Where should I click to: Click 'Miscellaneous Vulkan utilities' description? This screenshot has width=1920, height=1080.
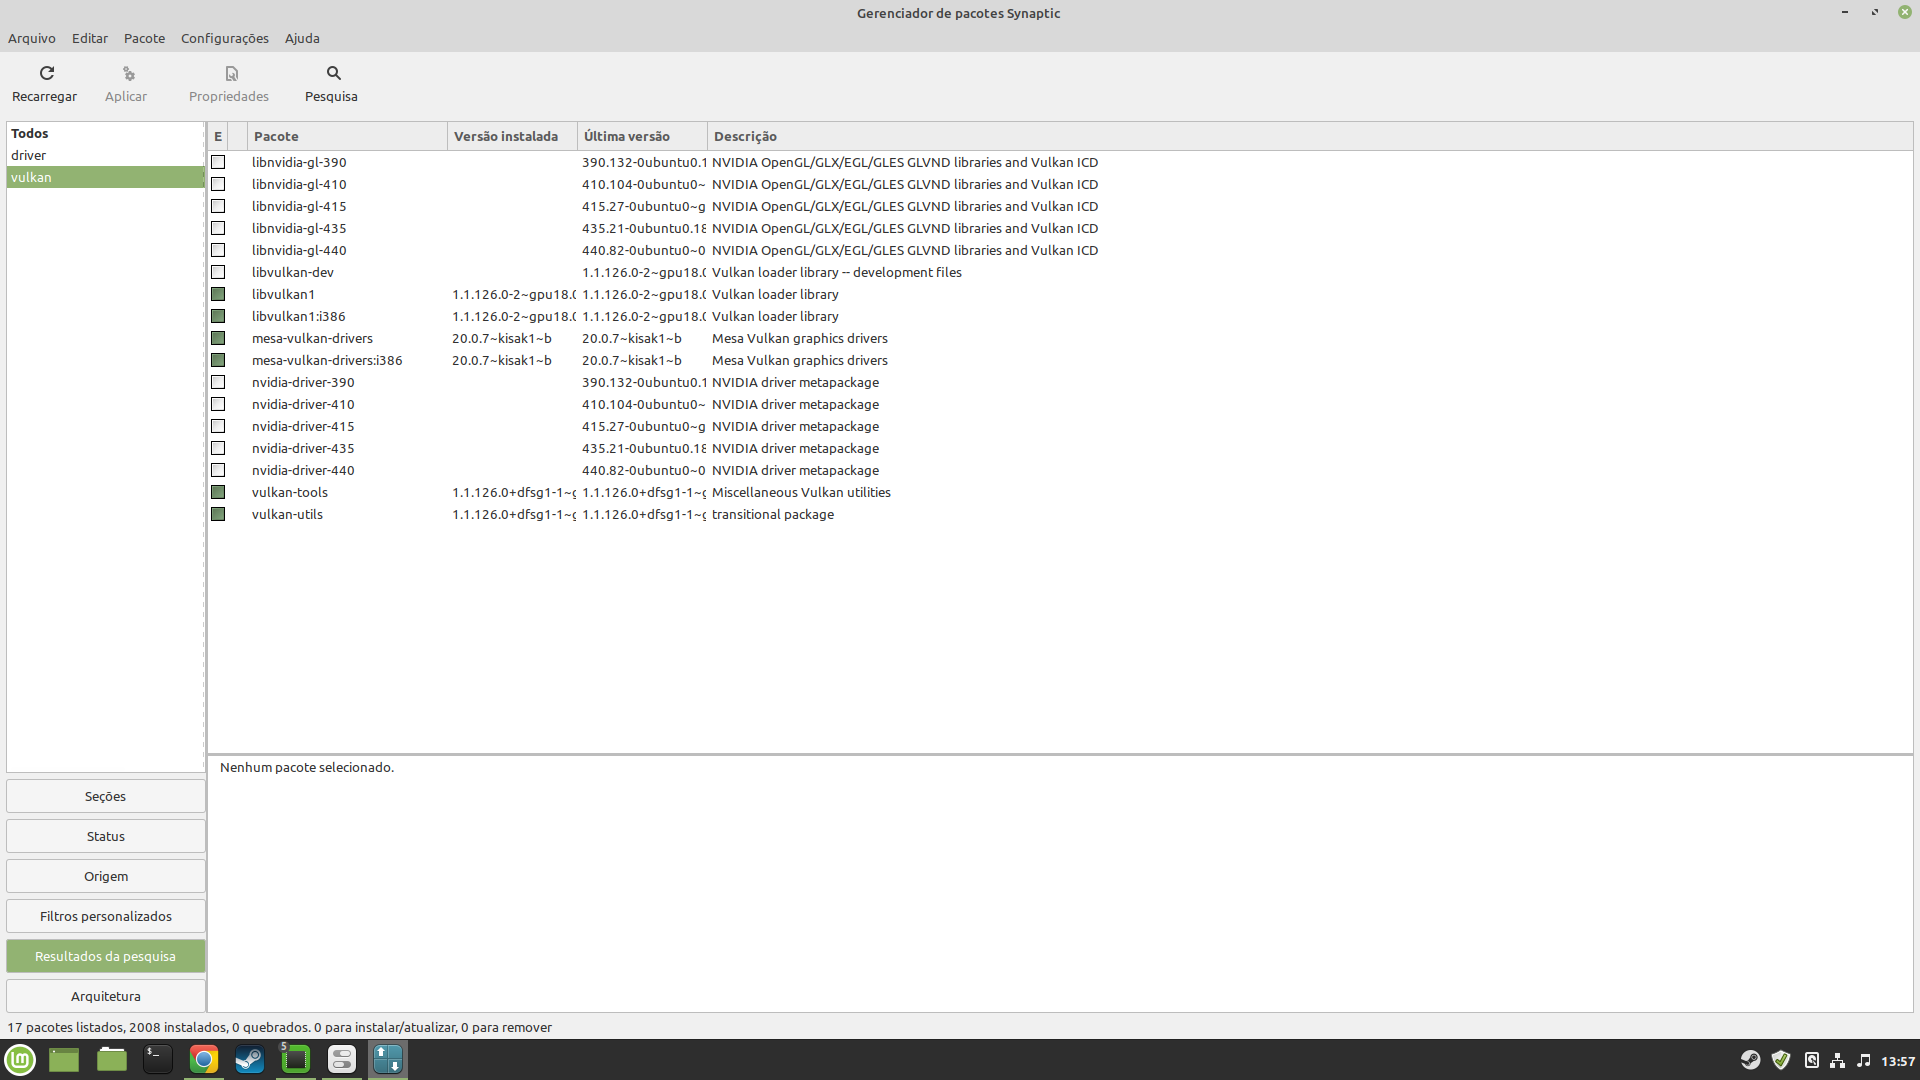tap(801, 492)
